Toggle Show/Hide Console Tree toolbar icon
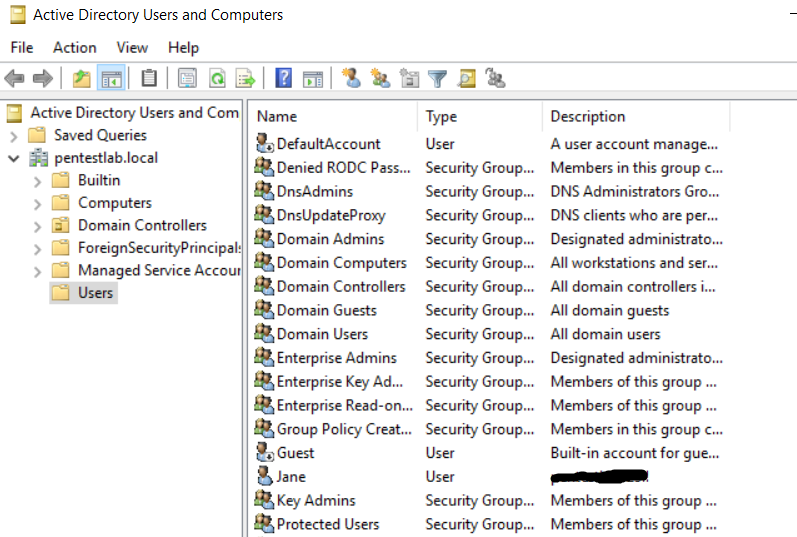Screen dimensions: 797x537 [111, 79]
